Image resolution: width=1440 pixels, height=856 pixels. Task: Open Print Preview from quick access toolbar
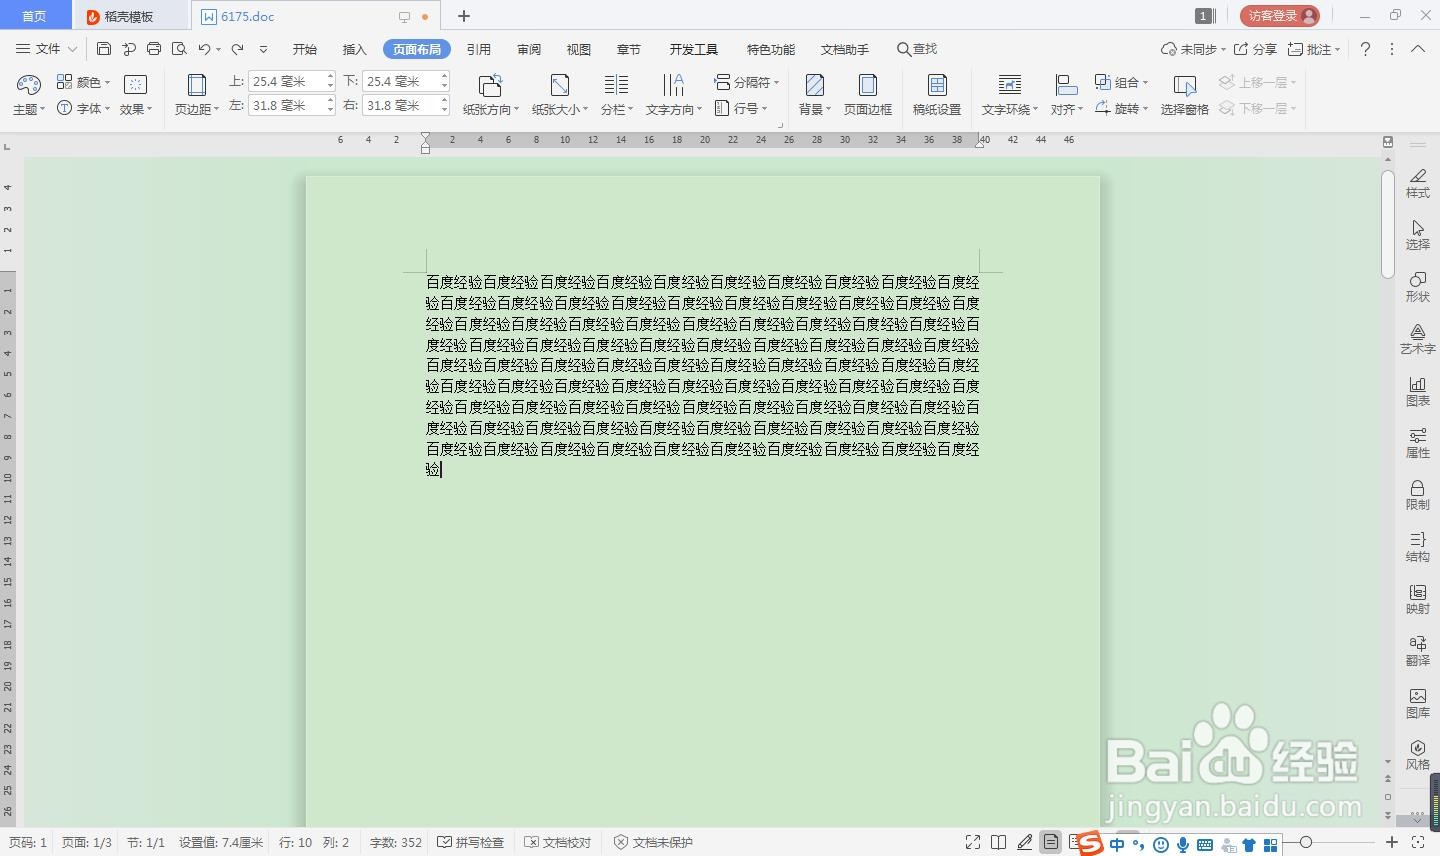(x=179, y=49)
